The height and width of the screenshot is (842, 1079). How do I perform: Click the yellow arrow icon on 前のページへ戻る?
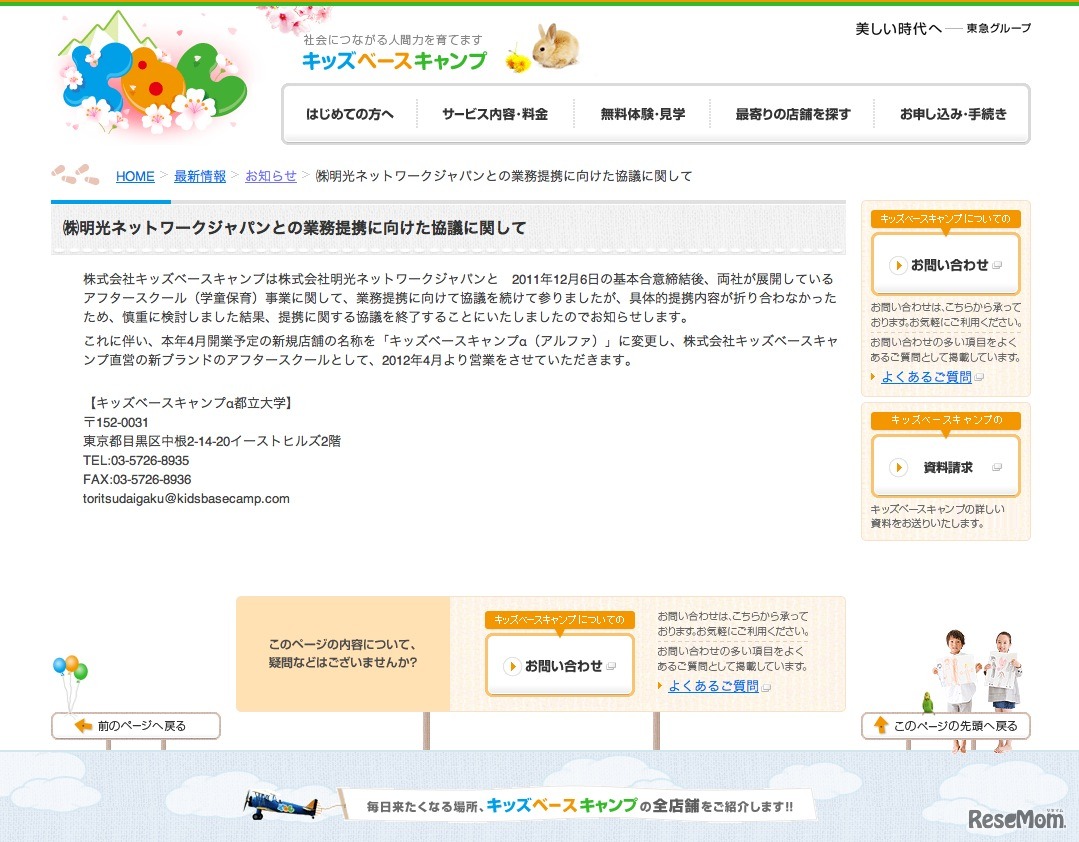pyautogui.click(x=85, y=725)
